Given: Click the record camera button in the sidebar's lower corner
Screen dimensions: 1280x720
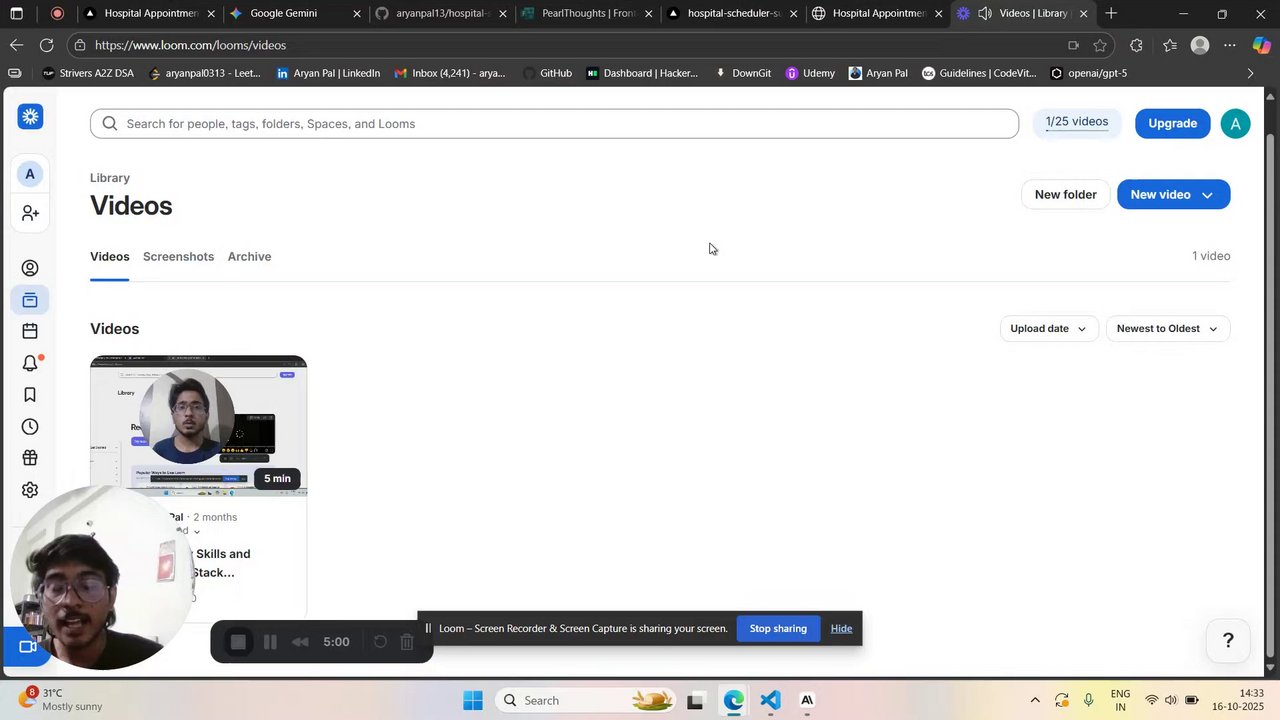Looking at the screenshot, I should pyautogui.click(x=28, y=647).
